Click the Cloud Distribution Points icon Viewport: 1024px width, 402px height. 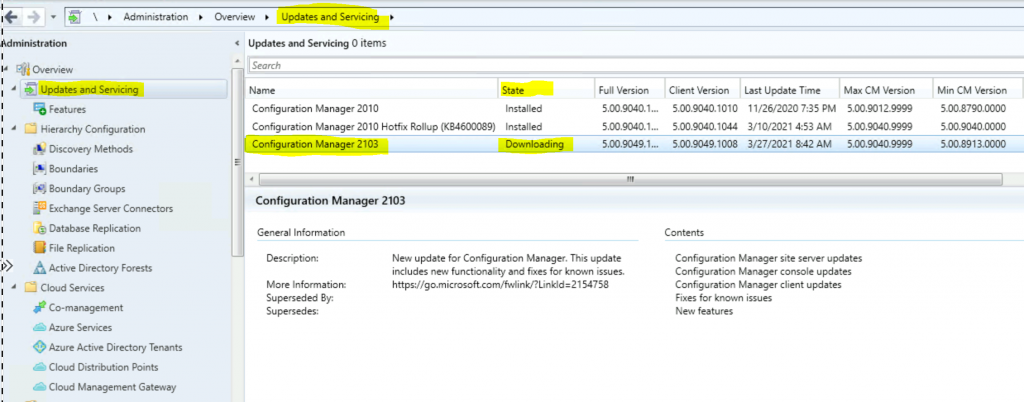pos(39,367)
